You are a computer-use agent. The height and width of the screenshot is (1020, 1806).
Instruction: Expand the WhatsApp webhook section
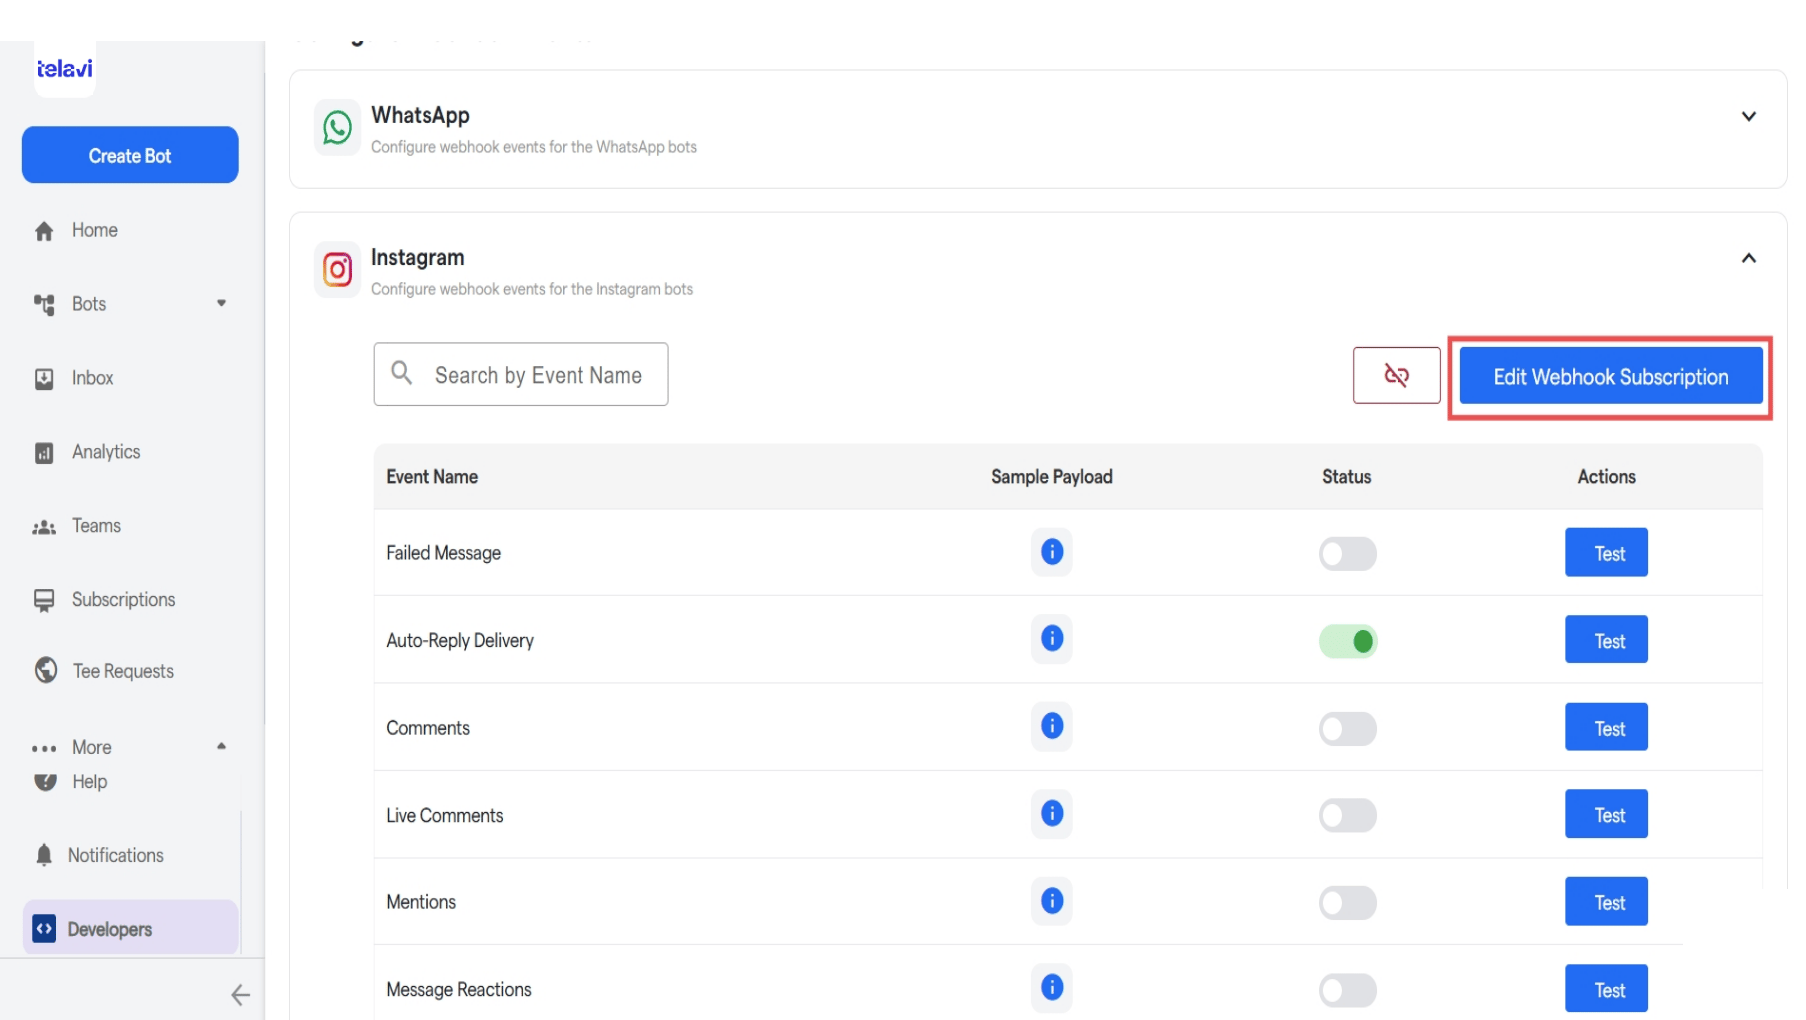point(1748,116)
